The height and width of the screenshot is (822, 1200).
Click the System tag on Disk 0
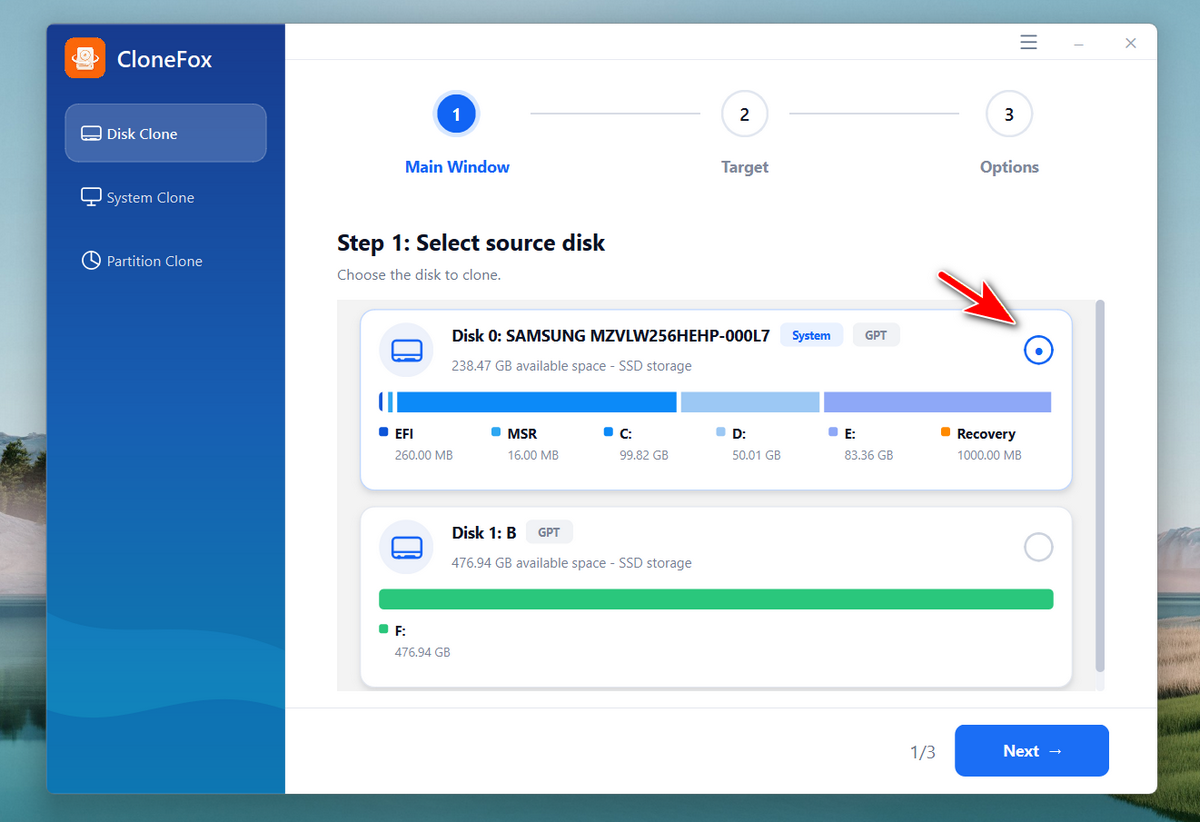click(x=811, y=335)
